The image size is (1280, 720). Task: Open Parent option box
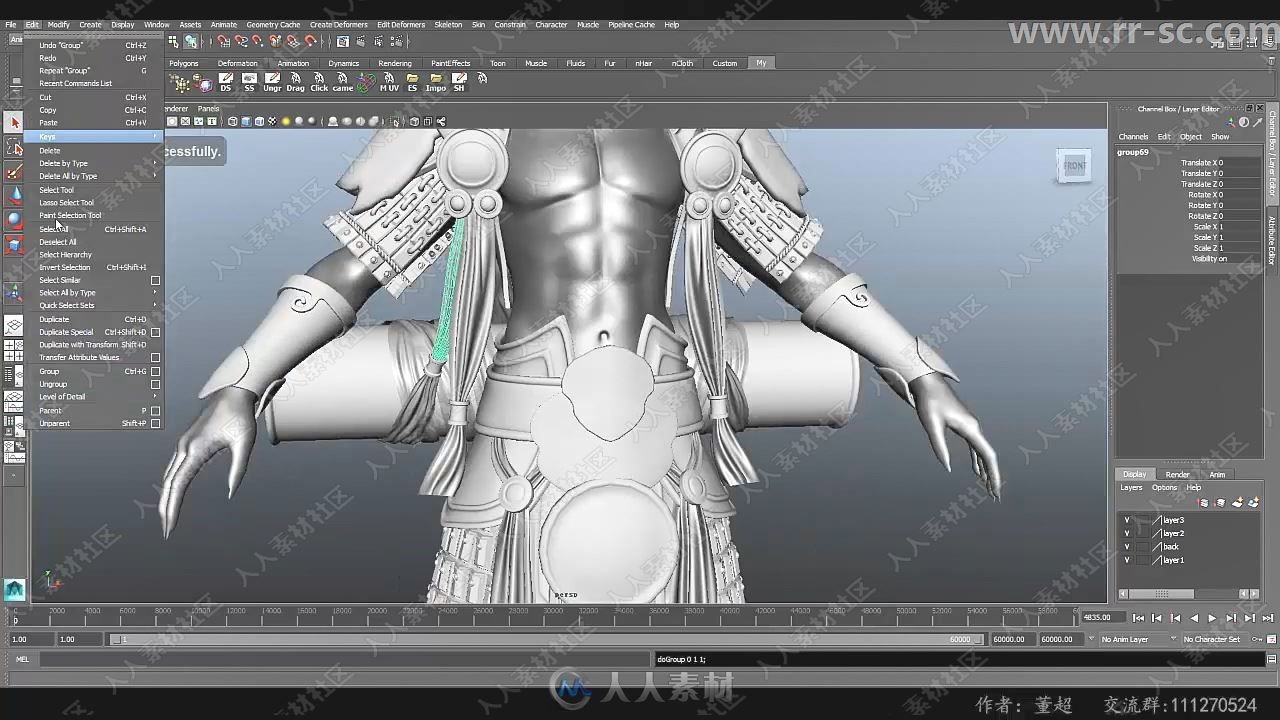tap(155, 410)
